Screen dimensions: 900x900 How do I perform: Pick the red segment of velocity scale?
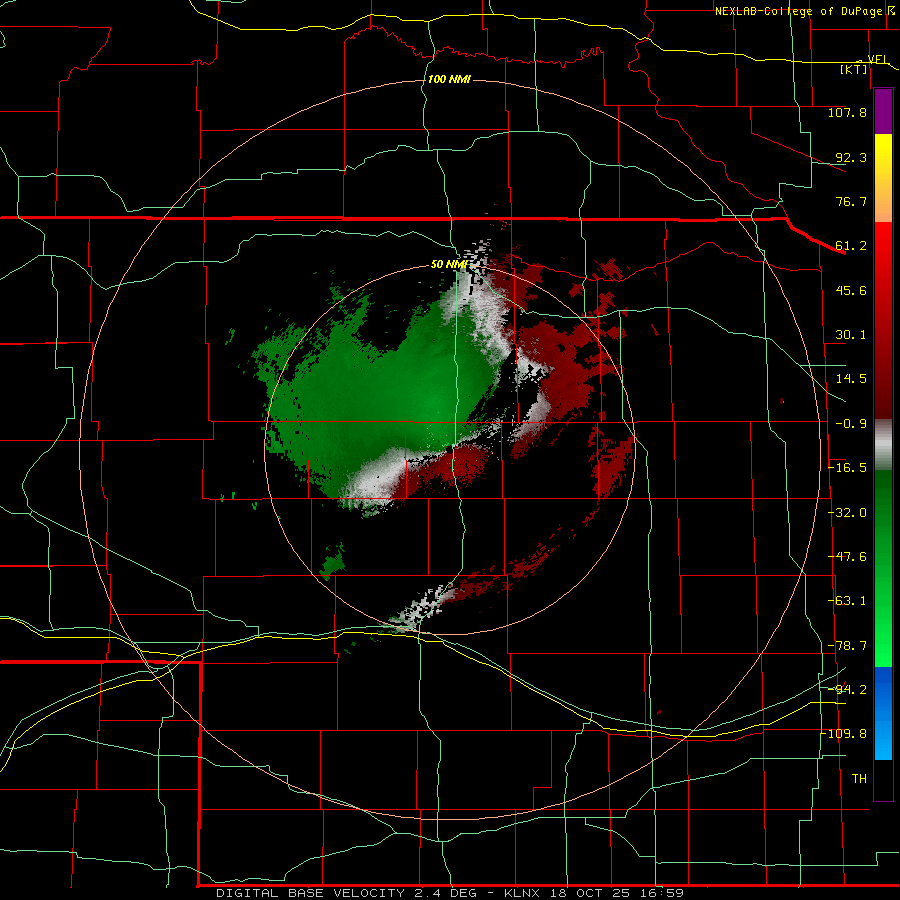coord(883,320)
